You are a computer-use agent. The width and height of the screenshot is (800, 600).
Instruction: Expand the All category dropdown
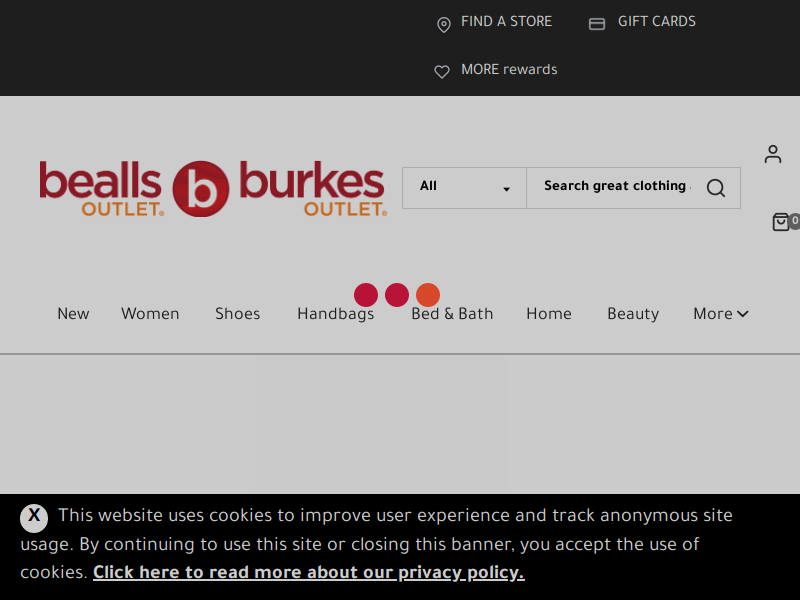point(464,188)
